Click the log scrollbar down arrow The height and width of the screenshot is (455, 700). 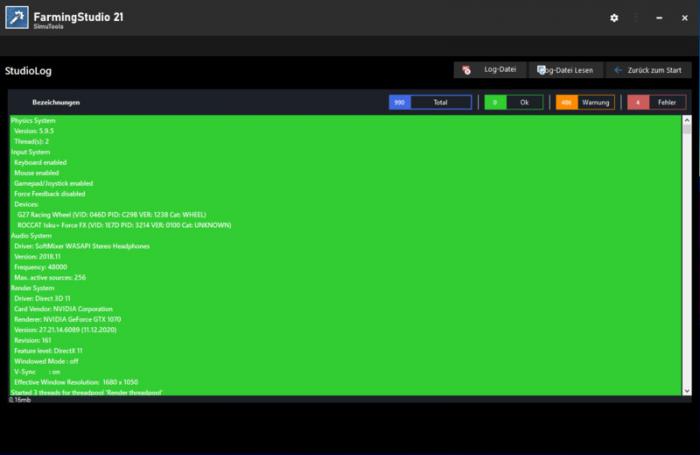click(687, 390)
